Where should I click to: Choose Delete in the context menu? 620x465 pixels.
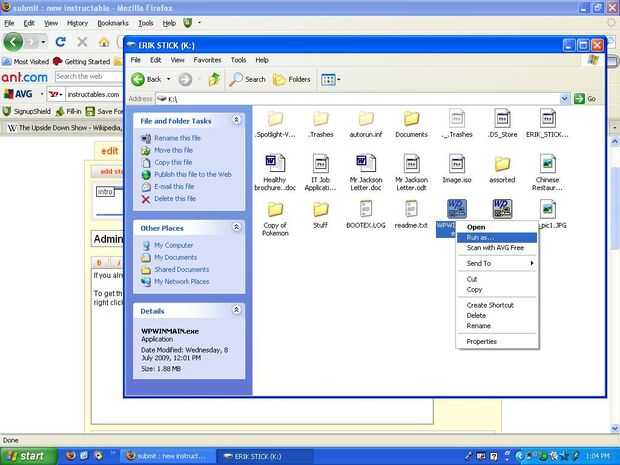click(497, 316)
